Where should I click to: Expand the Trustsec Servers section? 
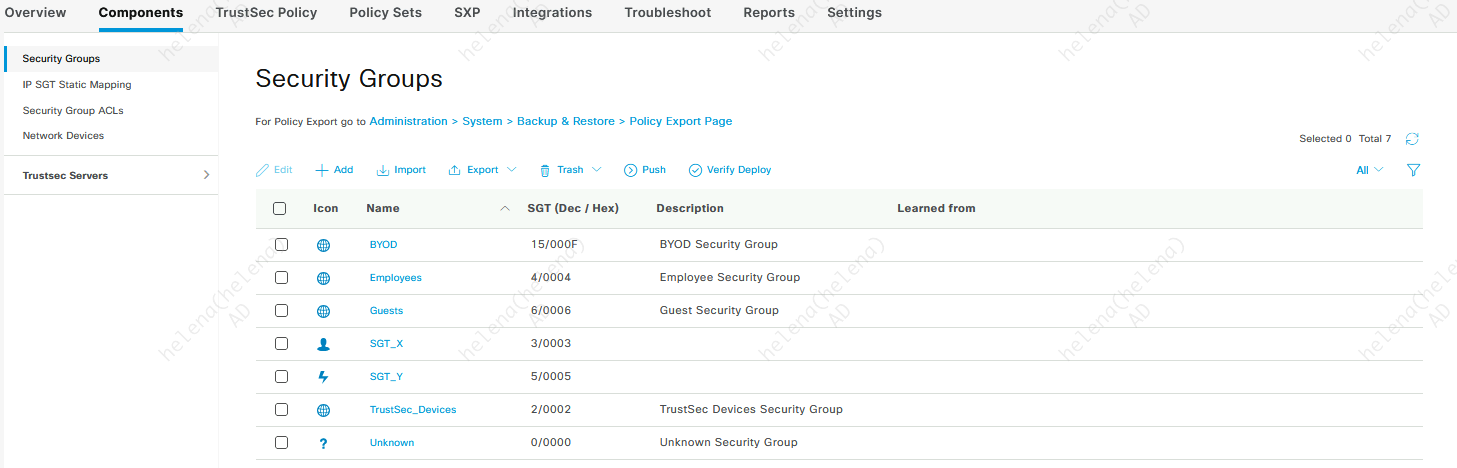pyautogui.click(x=206, y=175)
